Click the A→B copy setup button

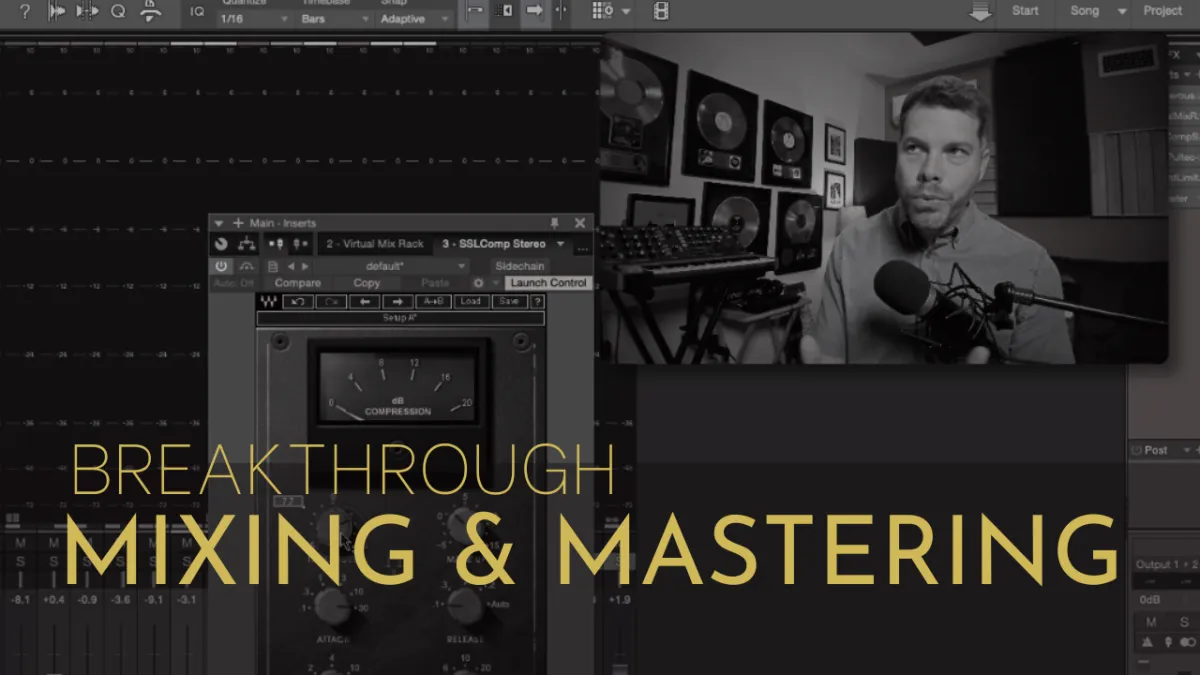point(432,302)
